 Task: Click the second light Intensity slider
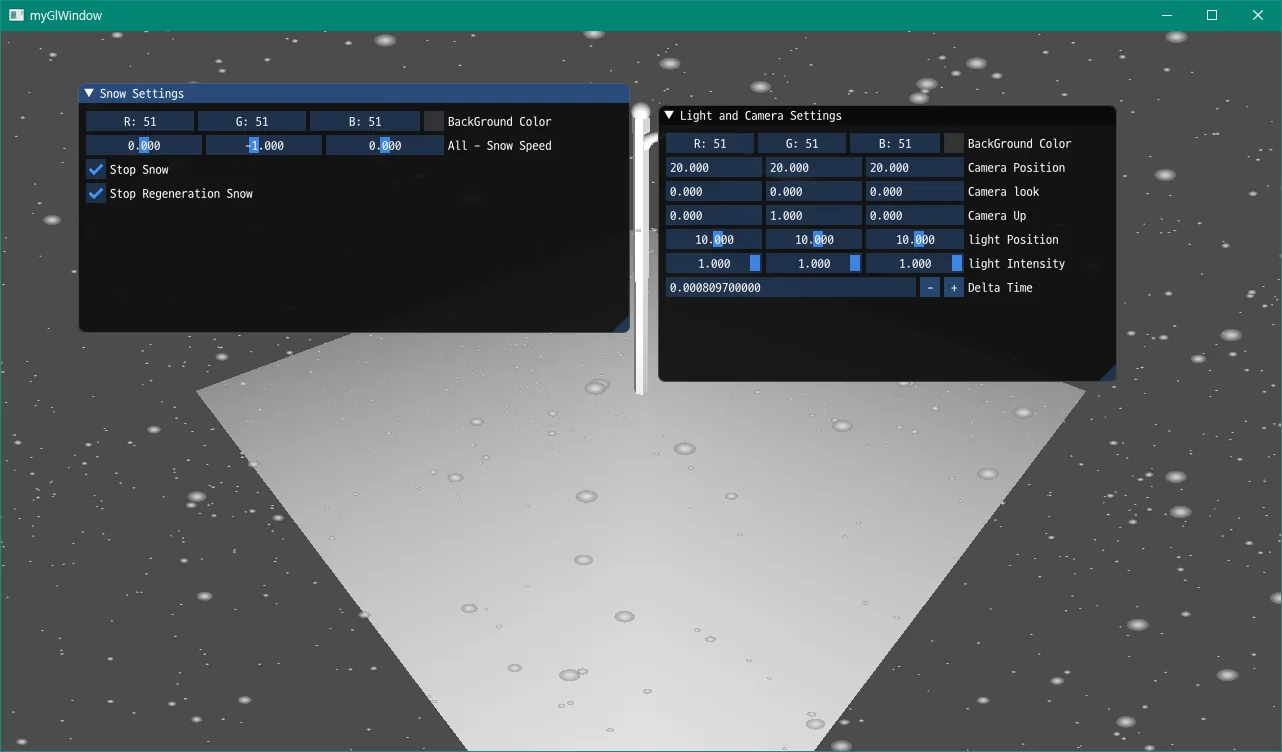point(814,263)
